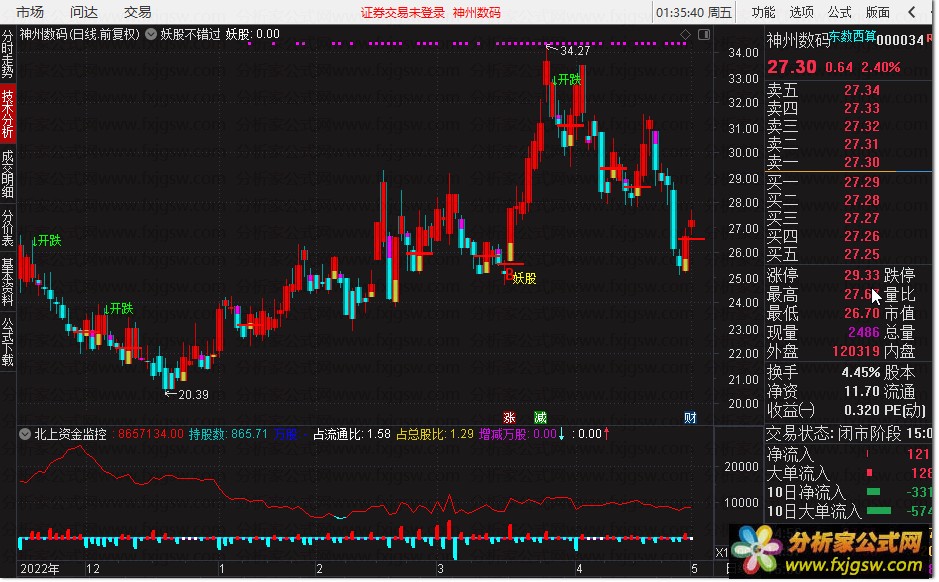Click the 妖股 buy signal label
This screenshot has width=939, height=582.
coord(525,278)
